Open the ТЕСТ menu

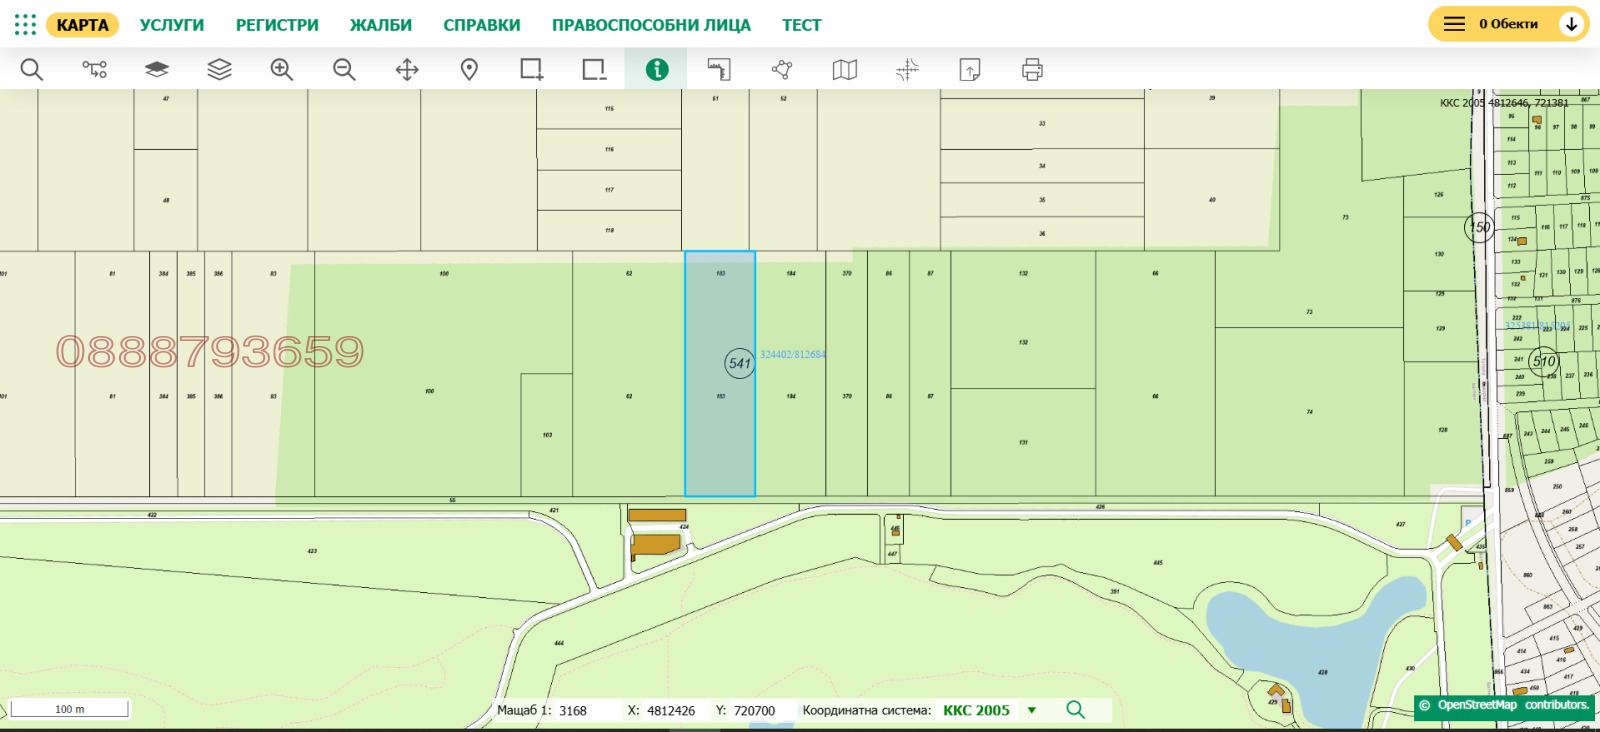click(x=802, y=25)
